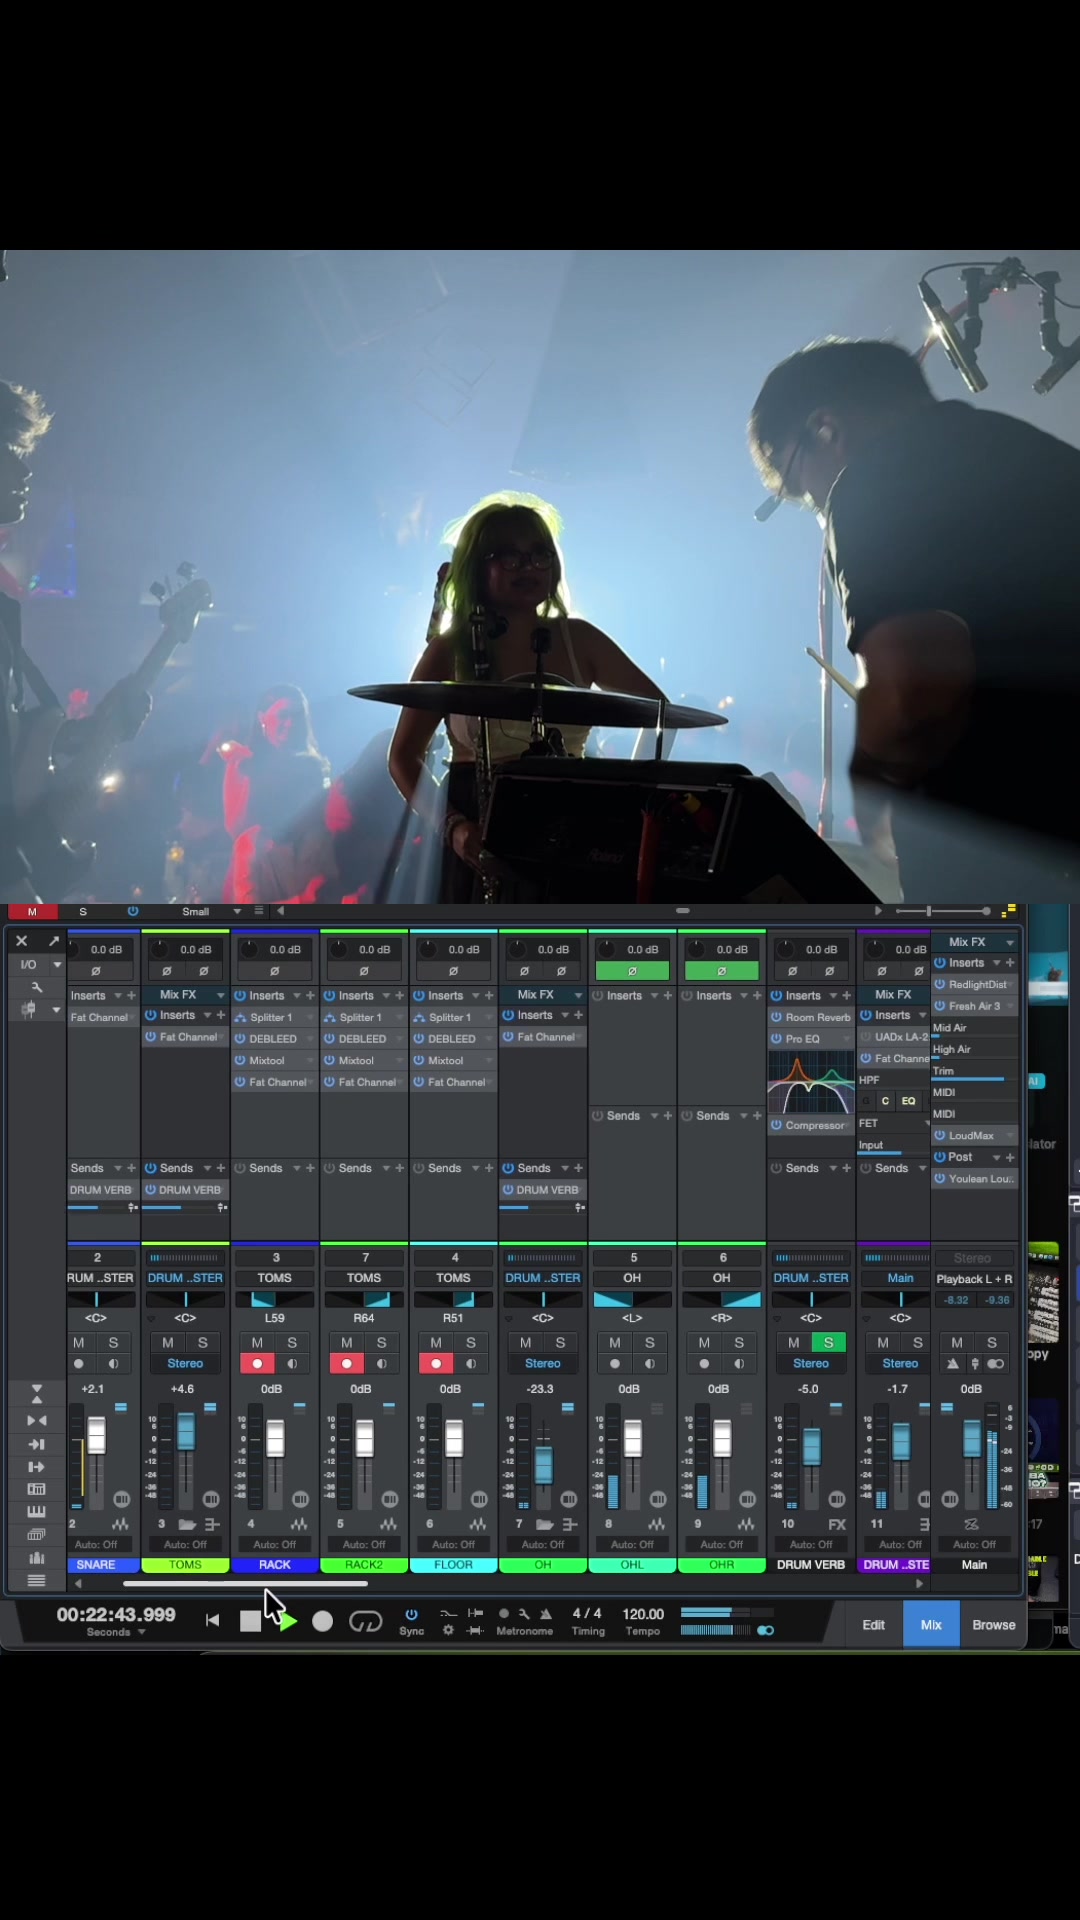Detach the mixer with the arrow icon
The width and height of the screenshot is (1080, 1920).
[x=53, y=941]
